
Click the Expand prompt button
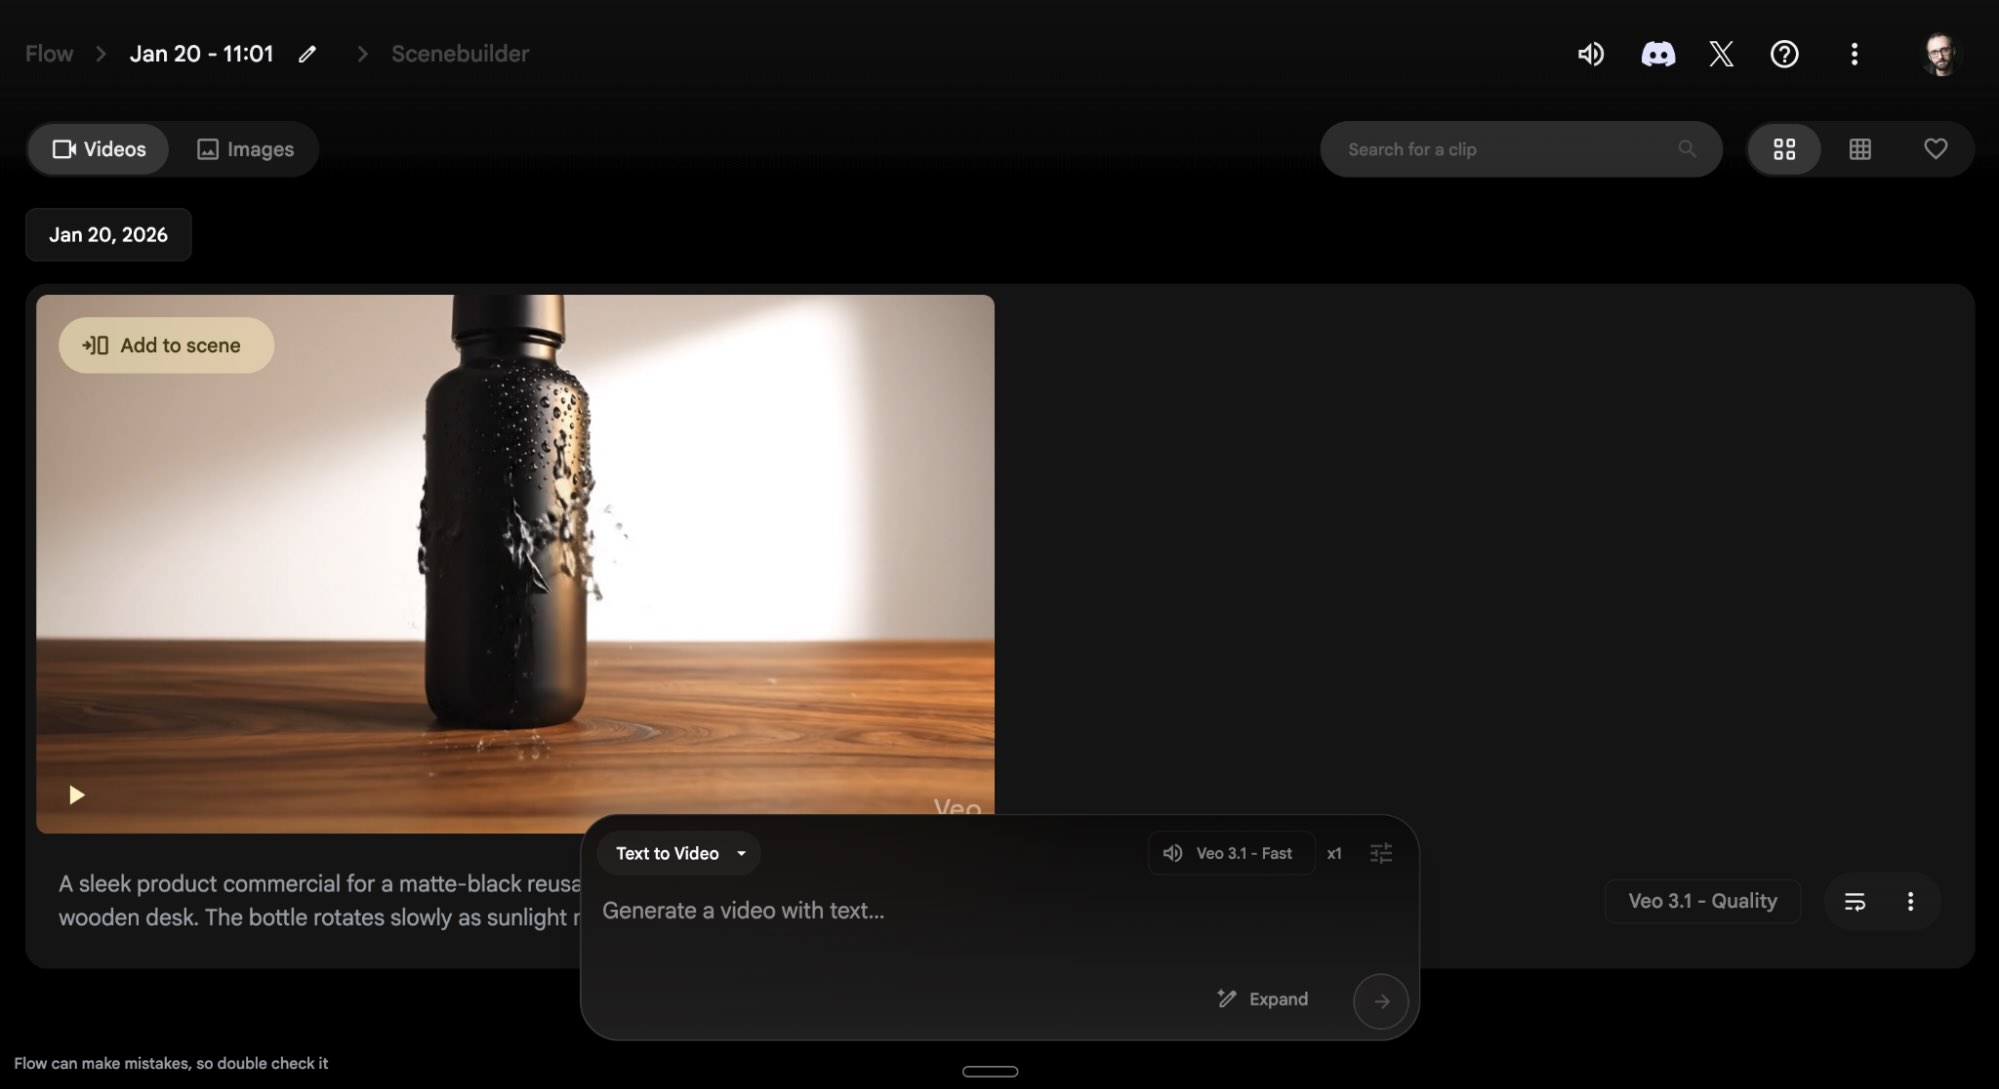coord(1262,999)
